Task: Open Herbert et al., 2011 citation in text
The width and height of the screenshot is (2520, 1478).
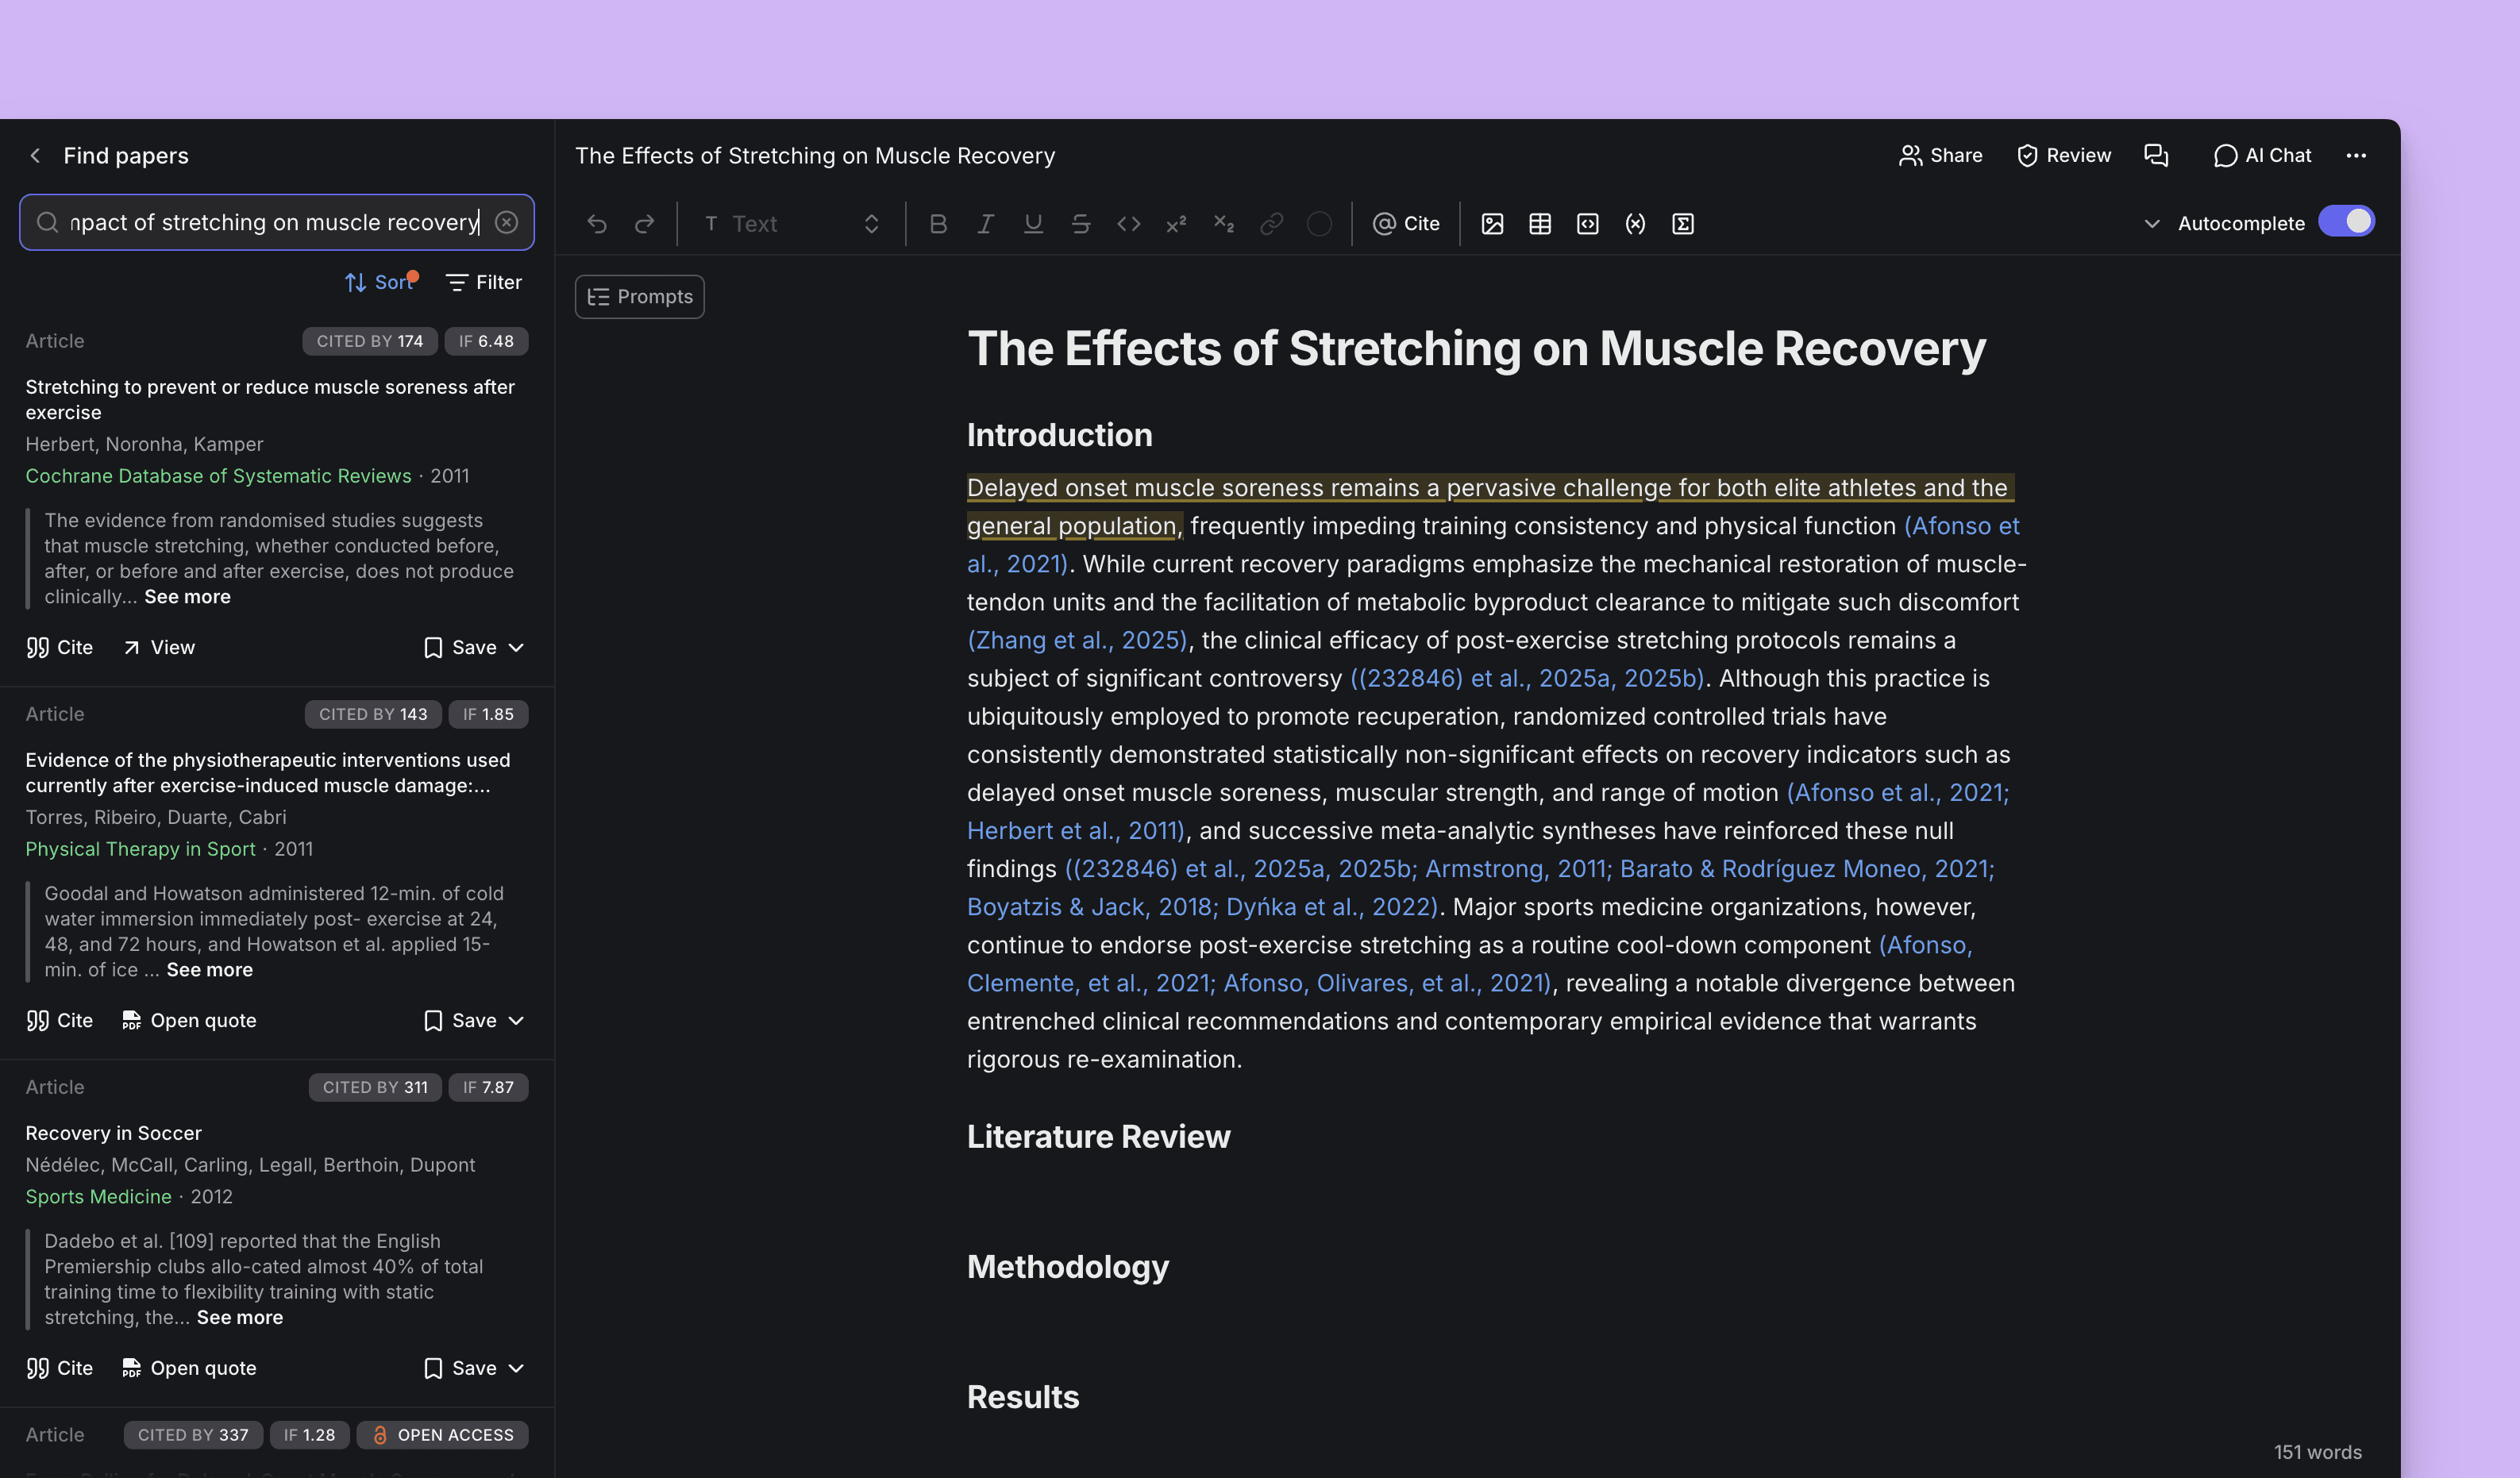Action: pos(1075,831)
